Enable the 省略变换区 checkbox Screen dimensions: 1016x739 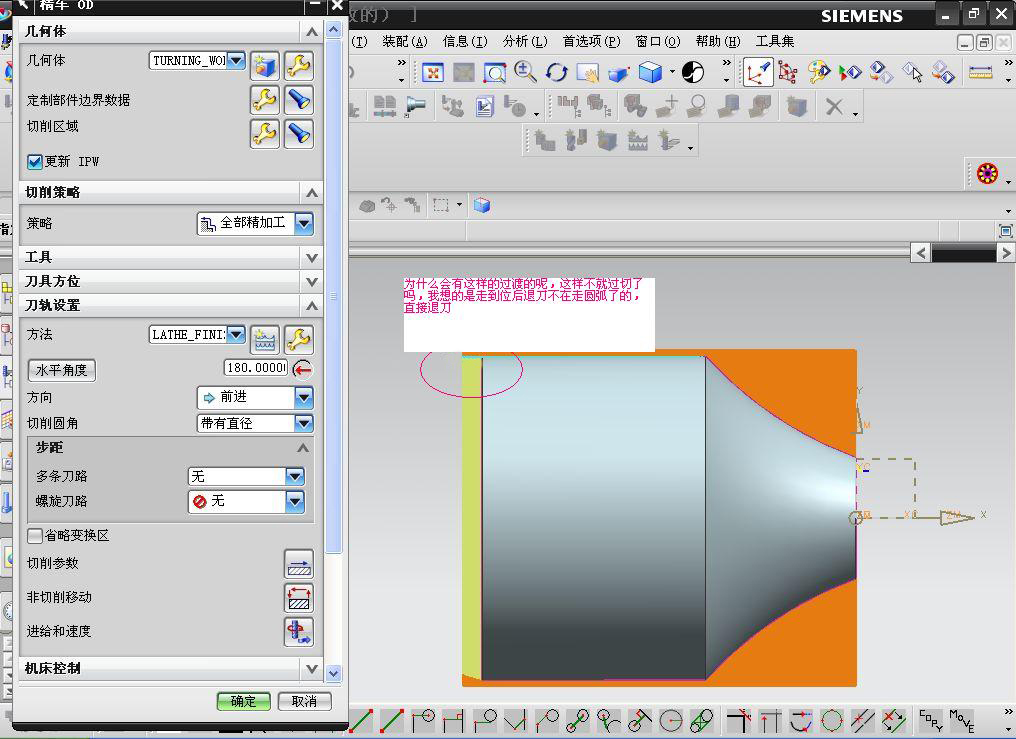(x=35, y=535)
